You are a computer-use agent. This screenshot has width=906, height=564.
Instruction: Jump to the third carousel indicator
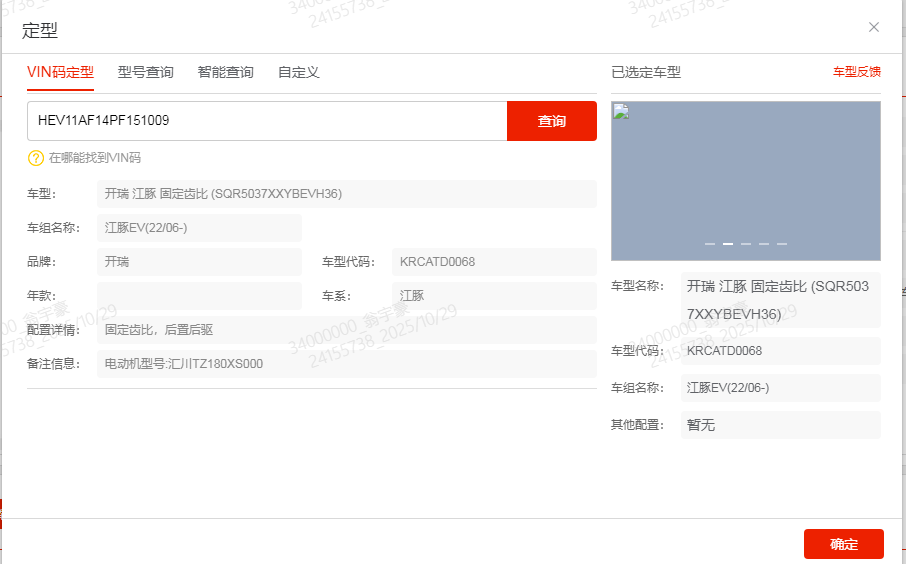tap(746, 244)
